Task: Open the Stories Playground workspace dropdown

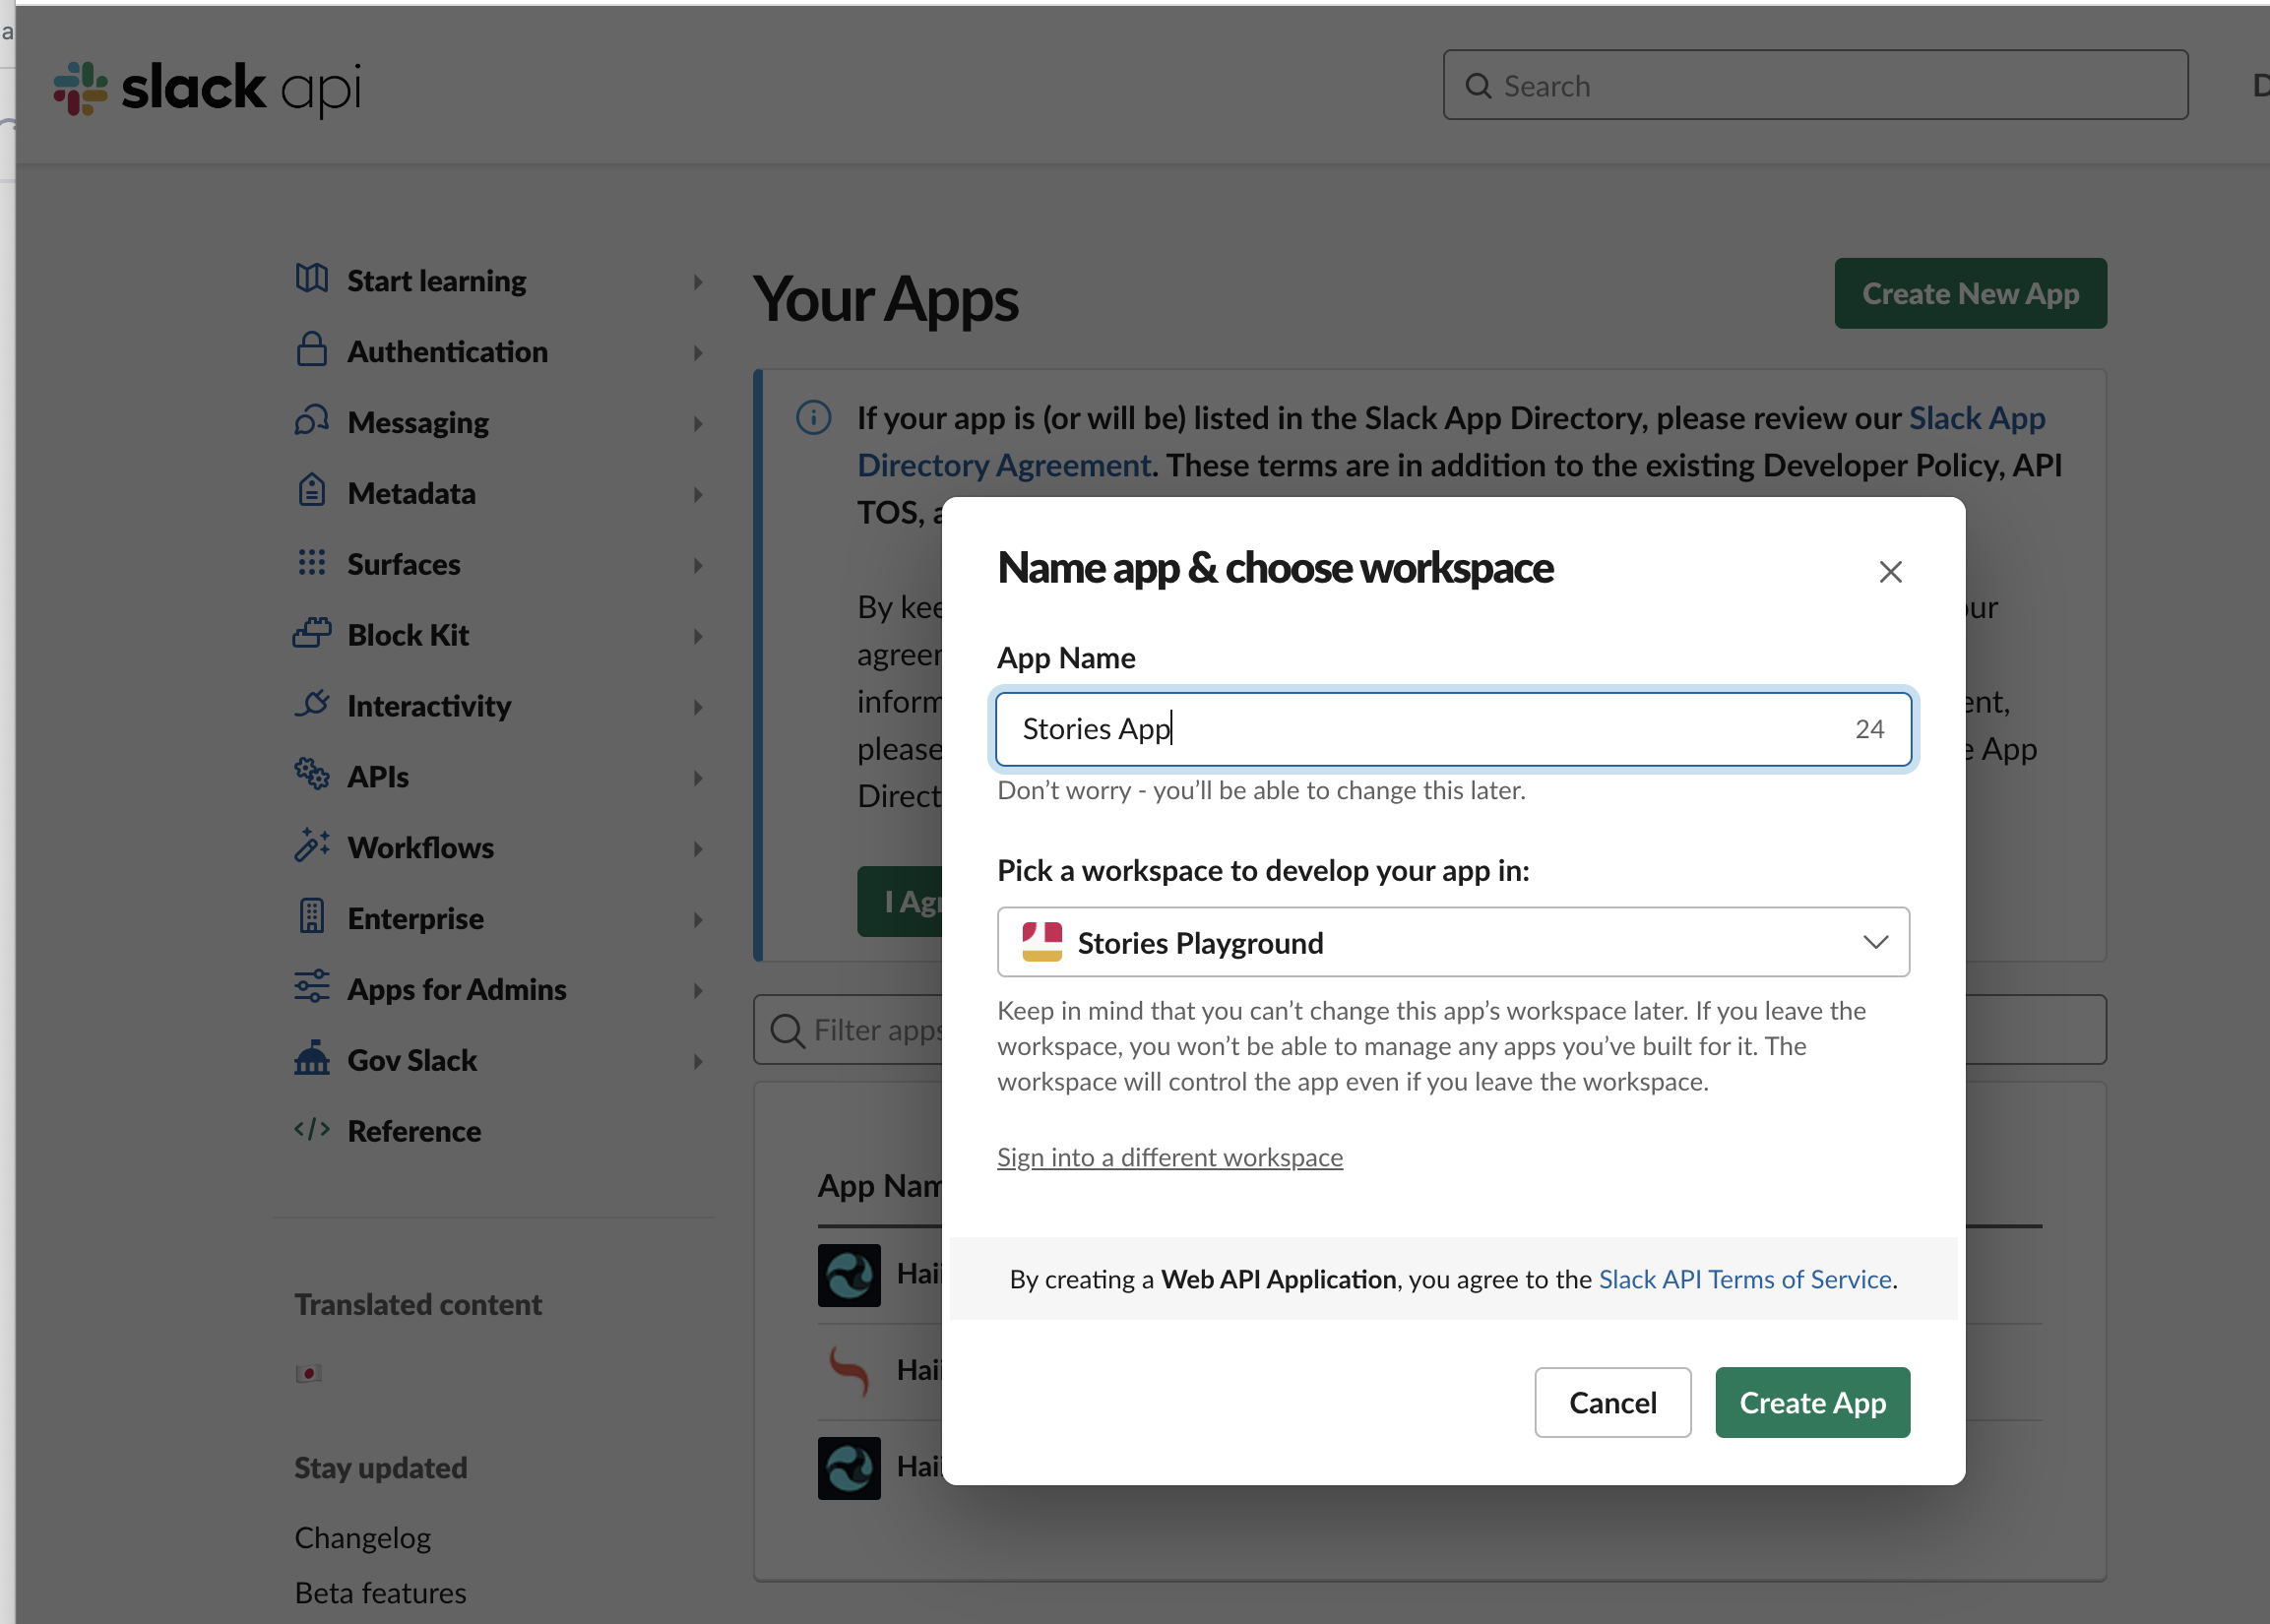Action: click(1452, 942)
